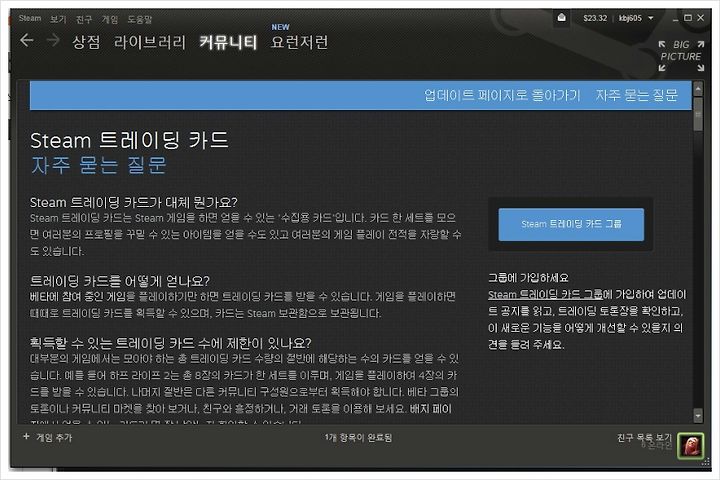Click the kbj605 account name
Screen dimensions: 720x480
pyautogui.click(x=630, y=18)
